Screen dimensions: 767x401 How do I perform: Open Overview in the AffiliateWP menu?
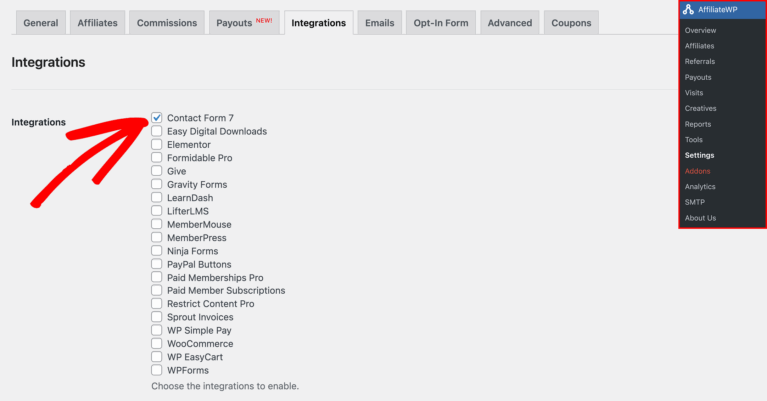click(x=700, y=30)
